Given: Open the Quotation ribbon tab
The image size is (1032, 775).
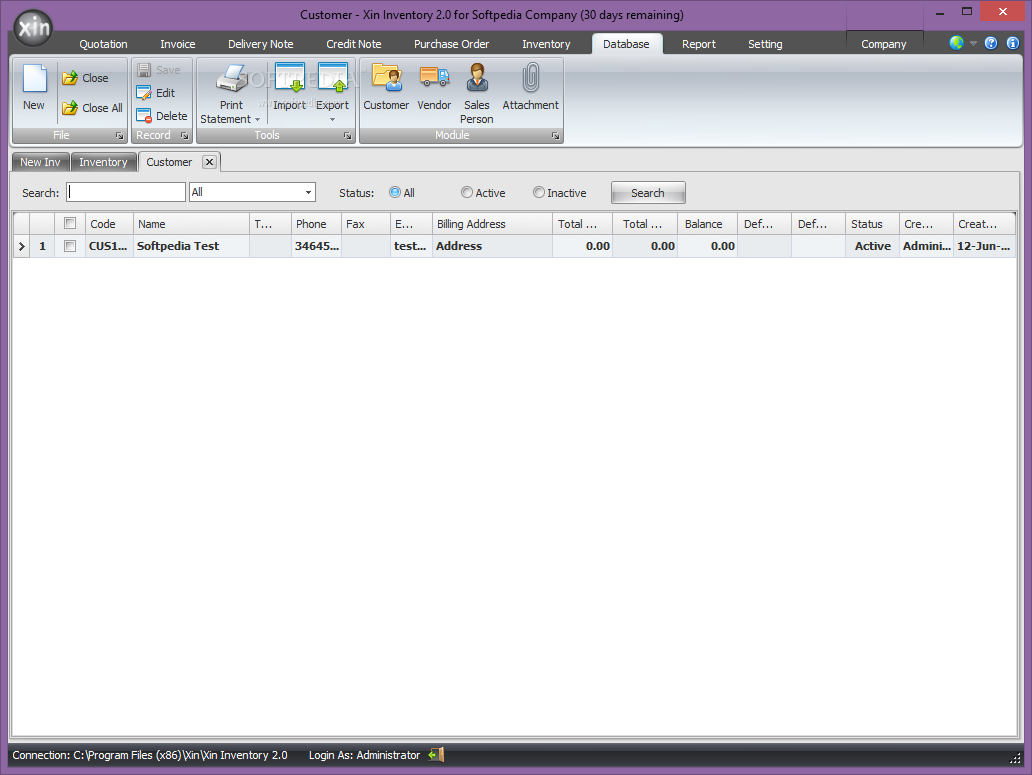Looking at the screenshot, I should (x=103, y=44).
